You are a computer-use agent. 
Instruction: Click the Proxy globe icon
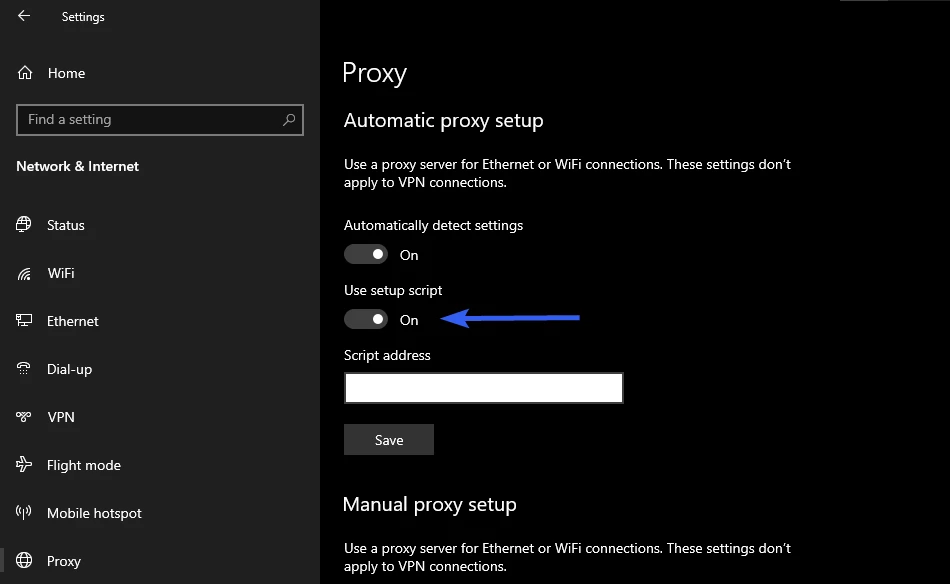[x=25, y=561]
